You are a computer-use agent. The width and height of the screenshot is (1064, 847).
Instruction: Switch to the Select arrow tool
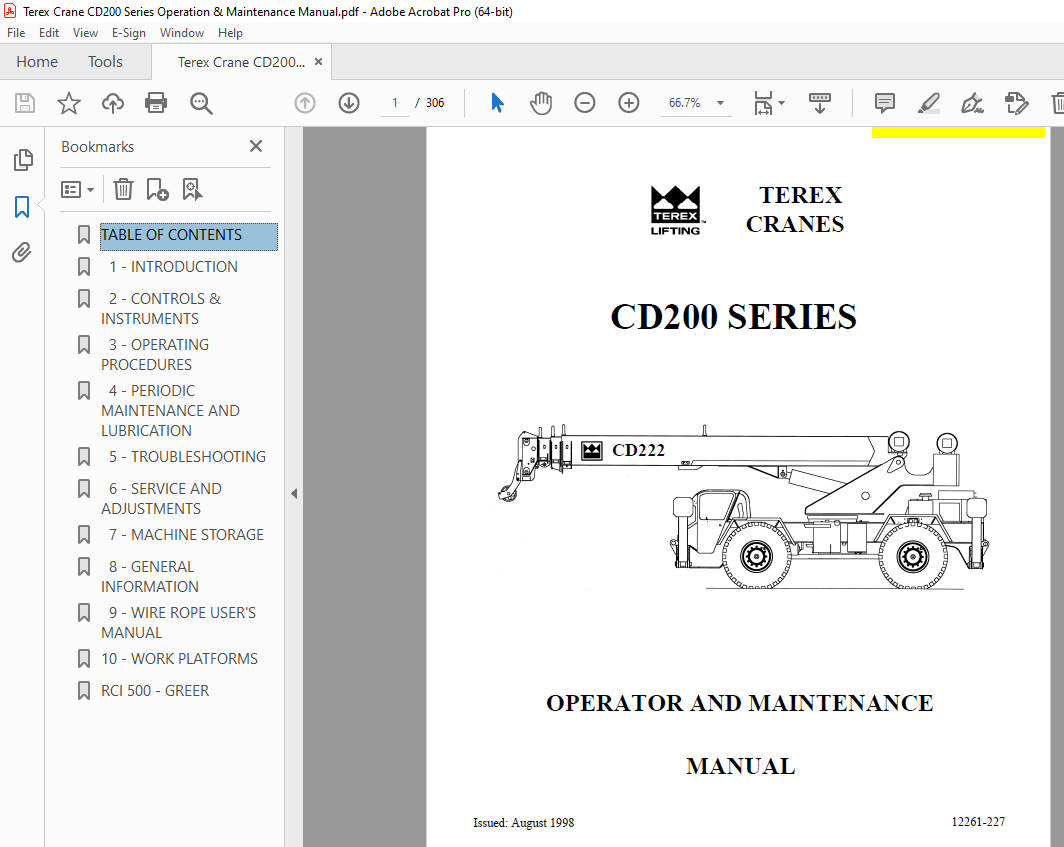(x=497, y=103)
